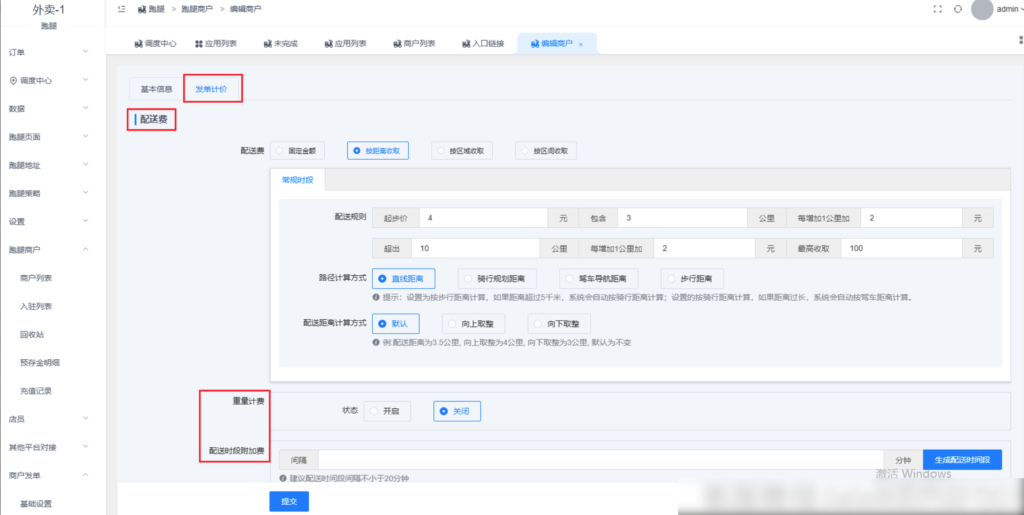Viewport: 1024px width, 515px height.
Task: Select 向下取整 rounding option
Action: [x=559, y=323]
